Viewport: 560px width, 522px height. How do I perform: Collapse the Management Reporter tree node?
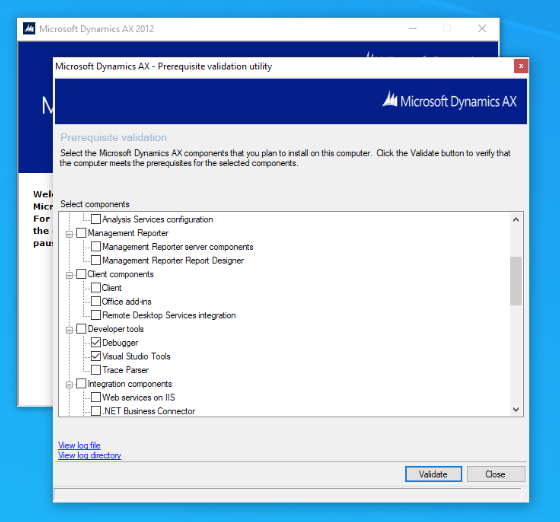(x=69, y=234)
